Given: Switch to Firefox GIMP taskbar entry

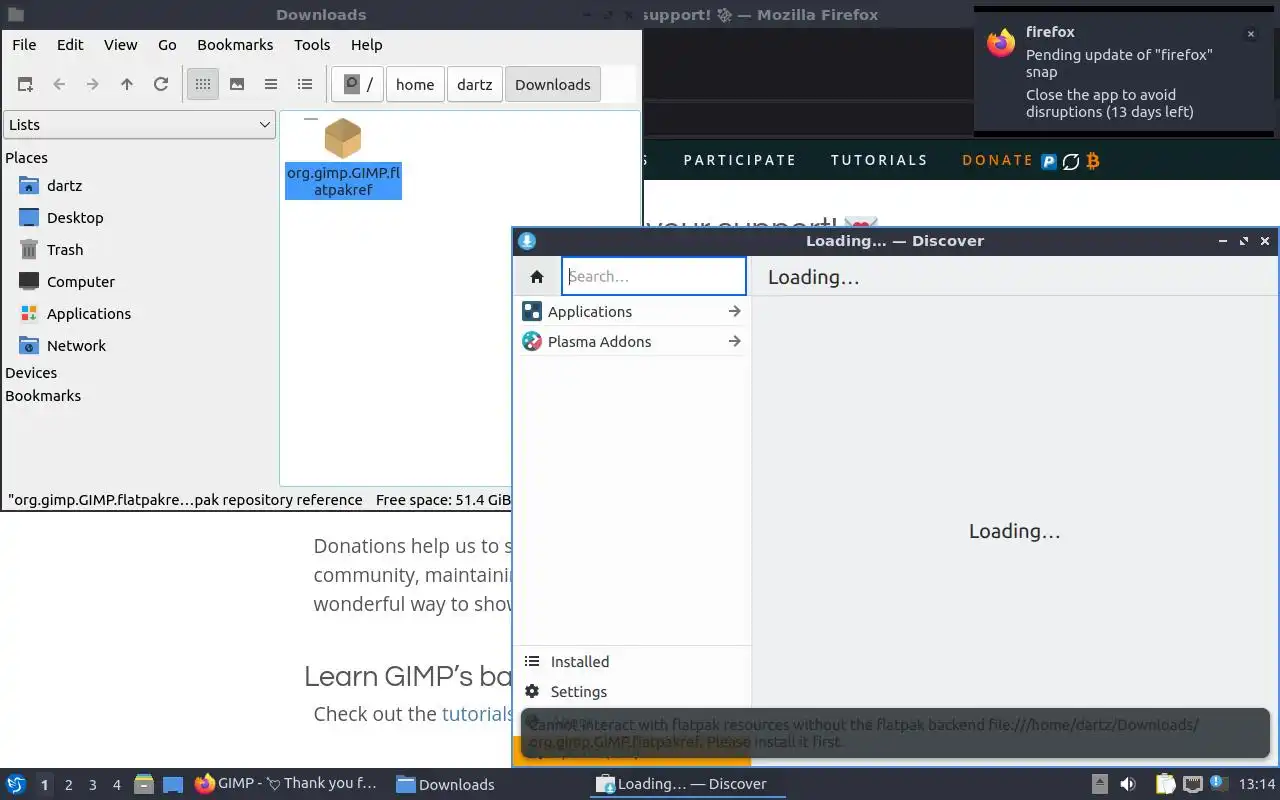Looking at the screenshot, I should 287,784.
